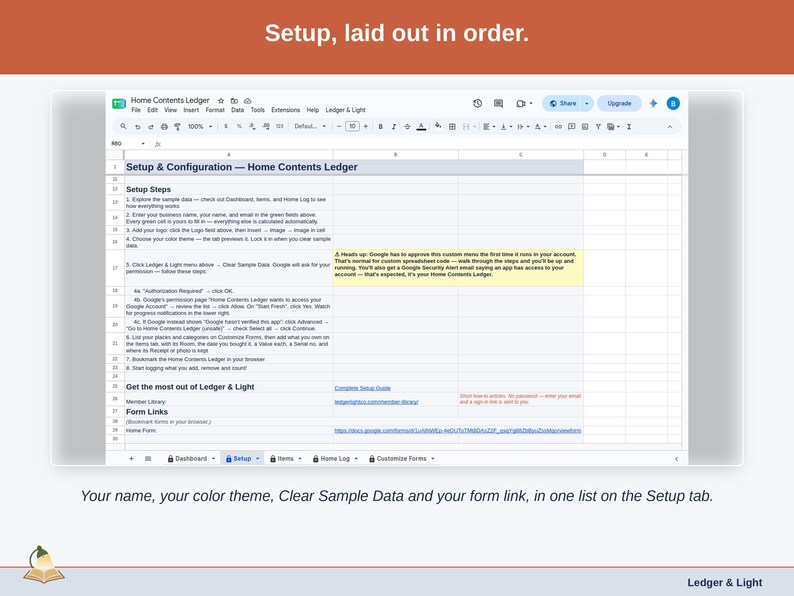794x596 pixels.
Task: Open the Ledger & Light custom menu
Action: [345, 110]
